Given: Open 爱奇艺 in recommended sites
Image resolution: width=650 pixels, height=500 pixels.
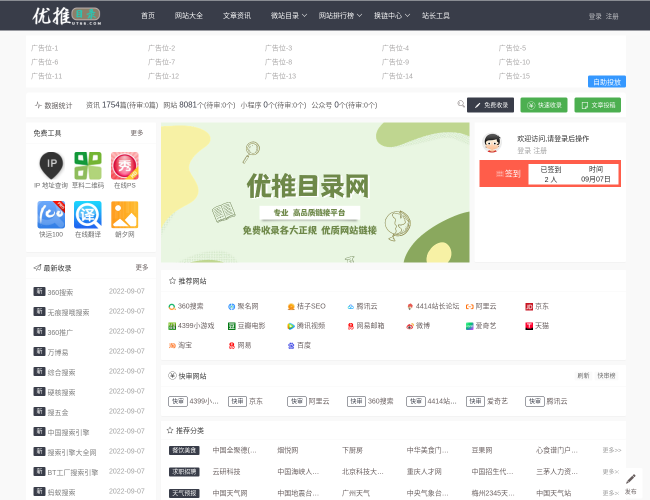Looking at the screenshot, I should (481, 326).
